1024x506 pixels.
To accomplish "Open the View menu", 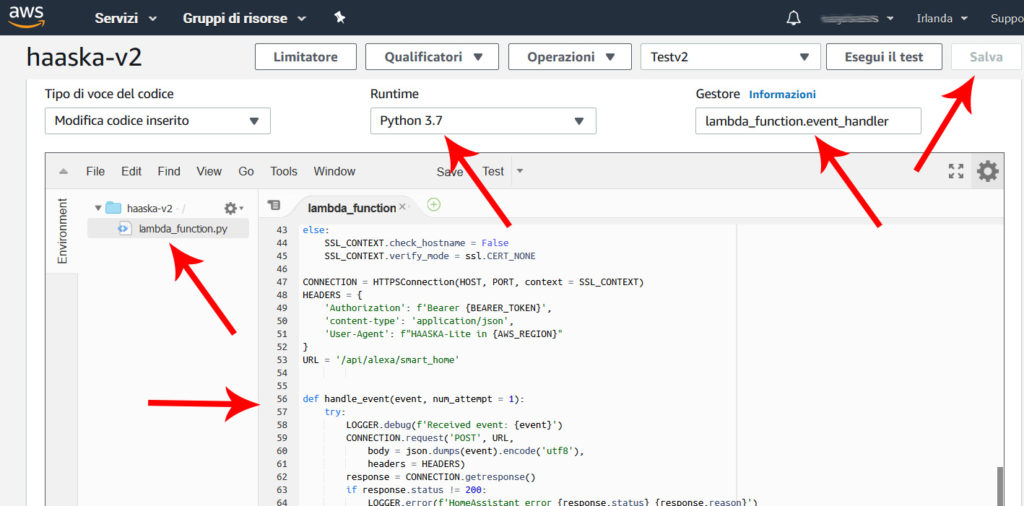I will (209, 172).
